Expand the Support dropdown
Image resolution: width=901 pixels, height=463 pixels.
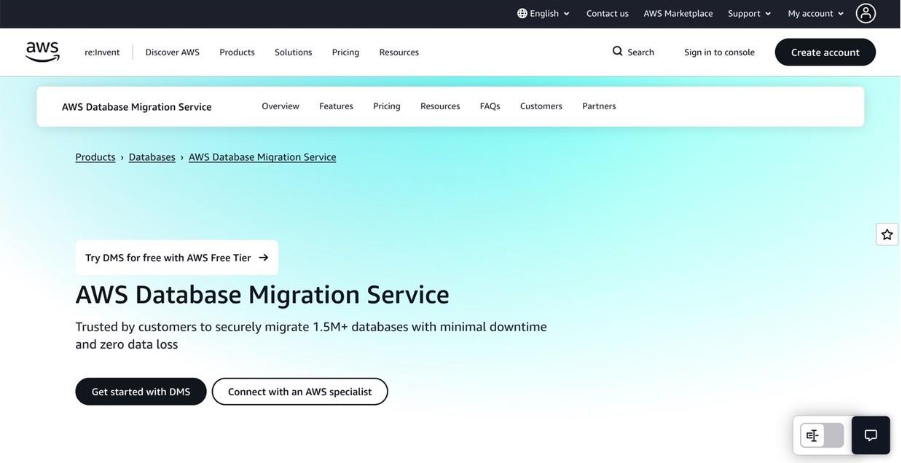(x=749, y=13)
